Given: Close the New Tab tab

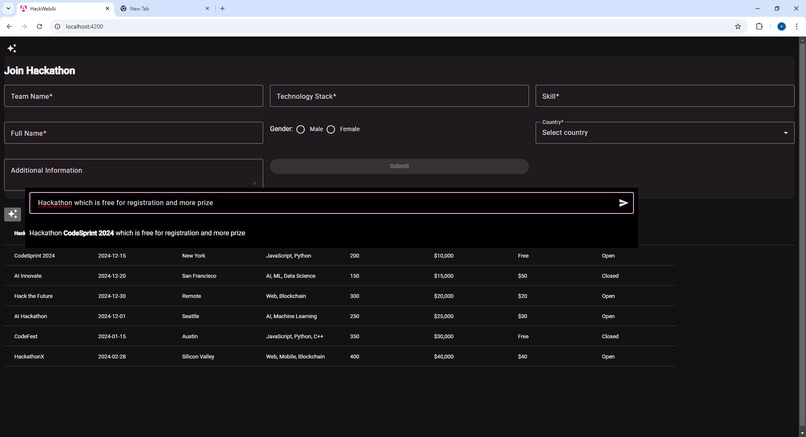Looking at the screenshot, I should [x=207, y=8].
